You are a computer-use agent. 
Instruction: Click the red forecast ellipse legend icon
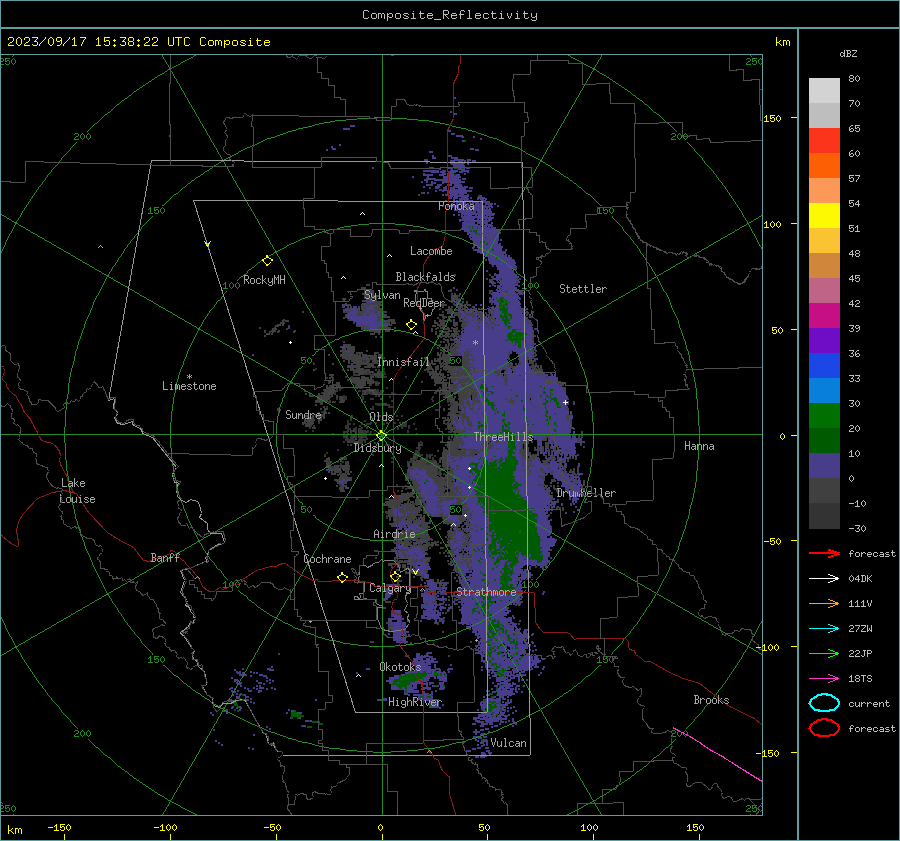(x=824, y=728)
